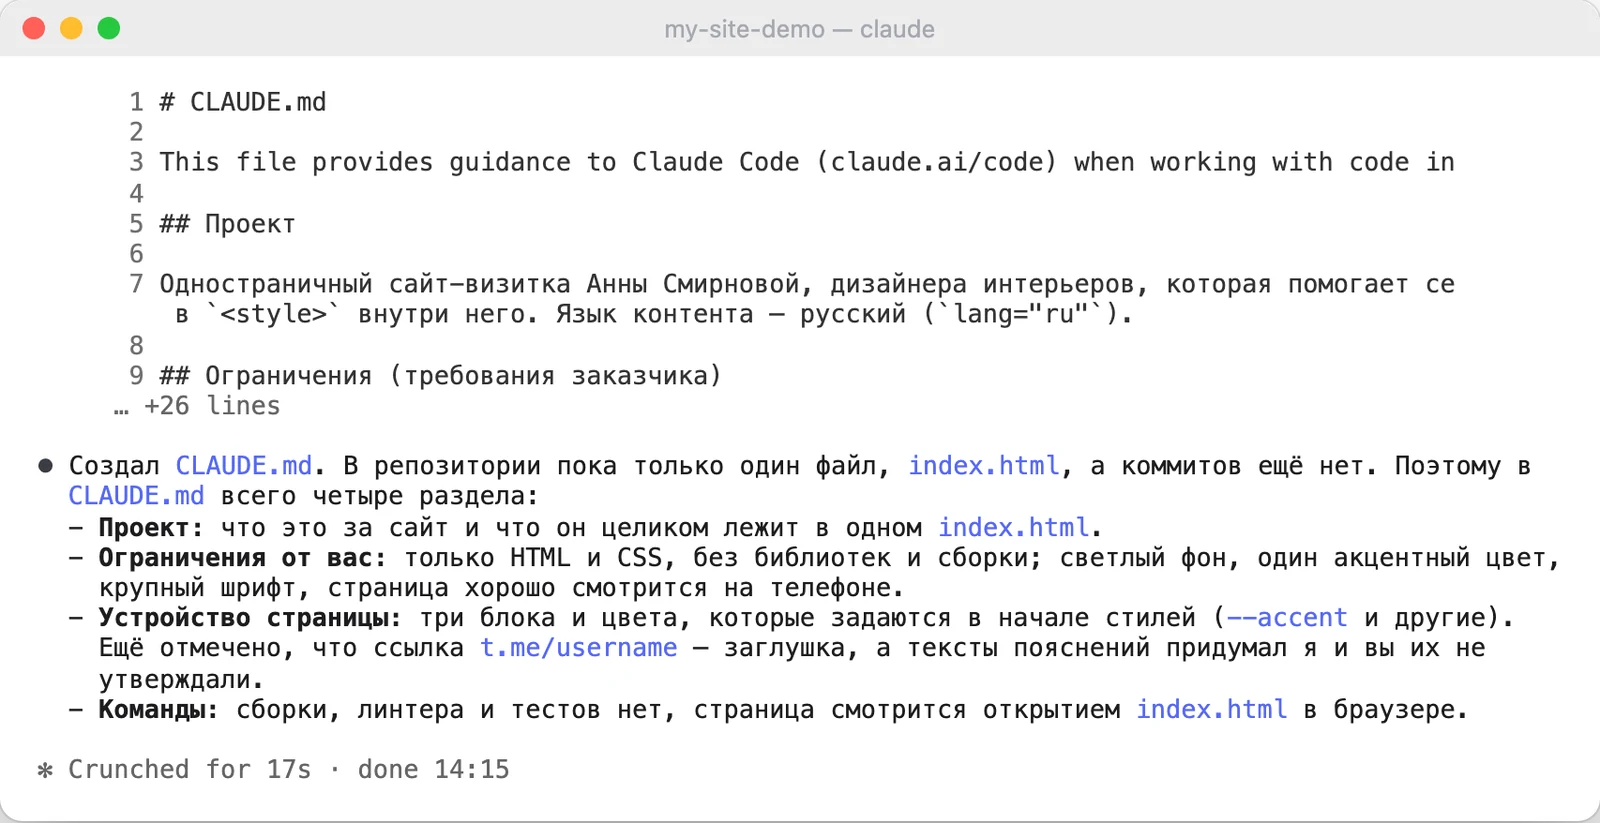
Task: Click the "## Проект" heading on line 5
Action: pyautogui.click(x=228, y=224)
